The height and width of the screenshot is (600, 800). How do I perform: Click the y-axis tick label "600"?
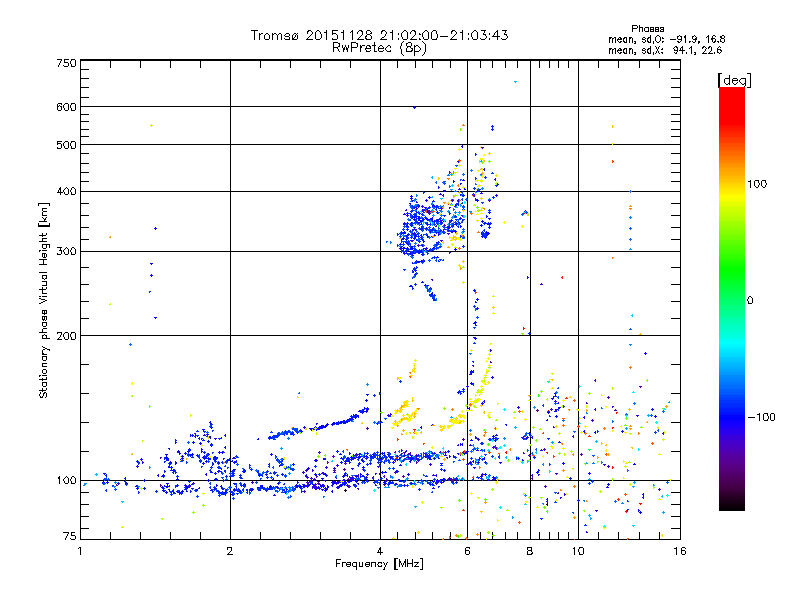67,107
